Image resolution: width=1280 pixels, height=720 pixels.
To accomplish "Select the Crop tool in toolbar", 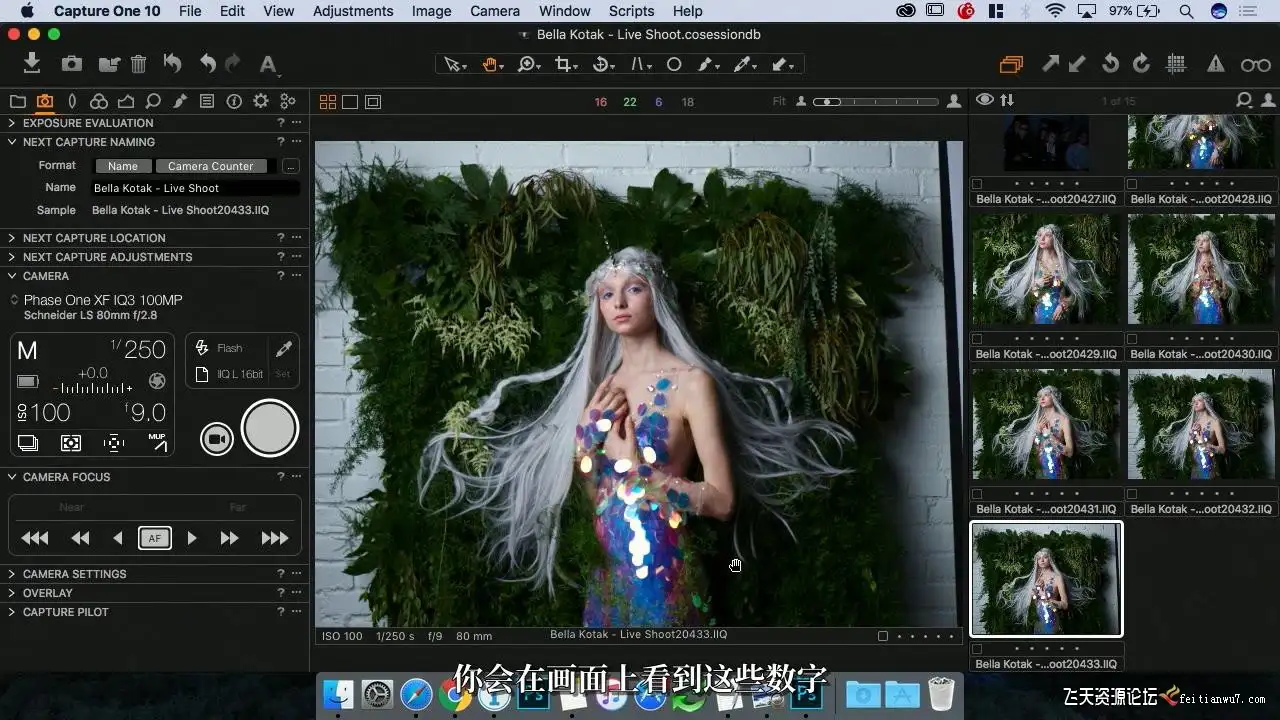I will click(564, 64).
